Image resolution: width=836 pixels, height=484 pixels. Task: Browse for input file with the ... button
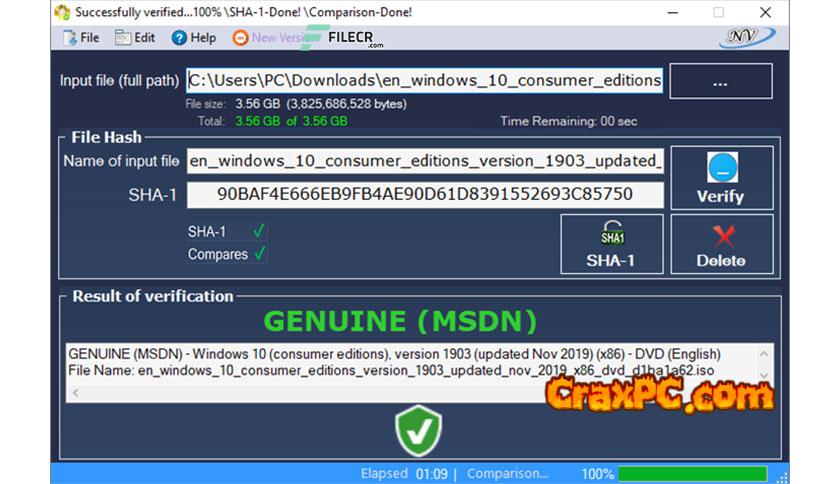coord(720,82)
